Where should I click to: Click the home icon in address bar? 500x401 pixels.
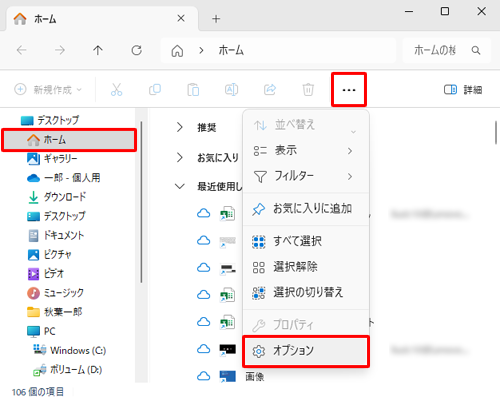(x=177, y=51)
